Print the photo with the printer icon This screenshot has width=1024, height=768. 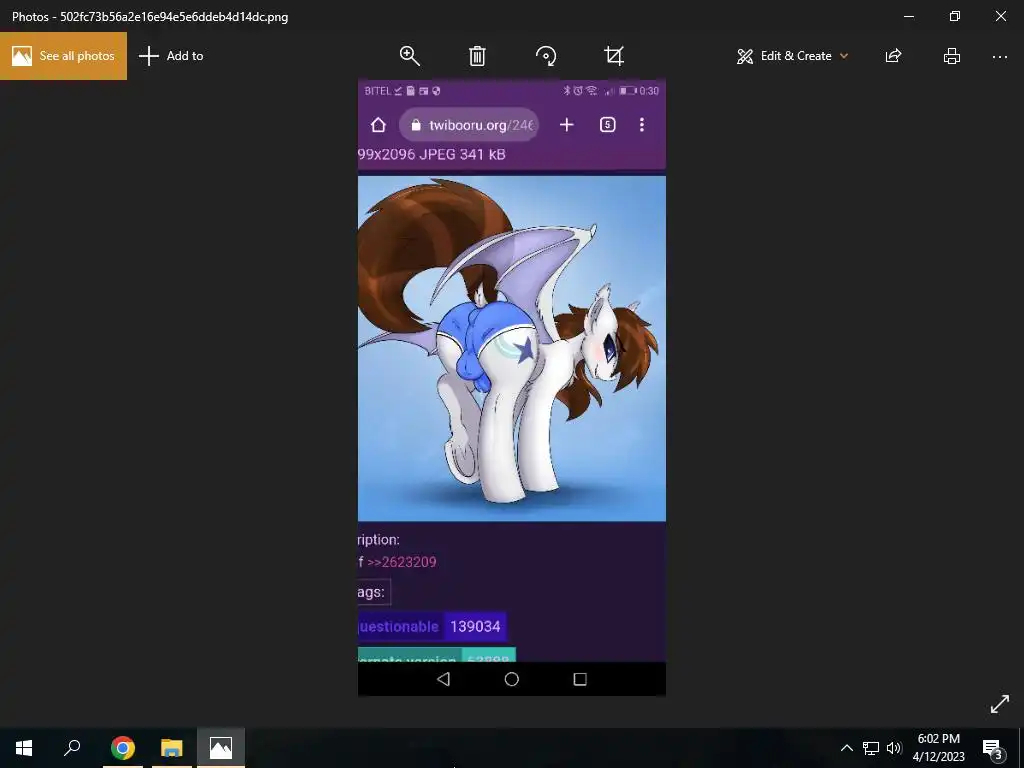(952, 56)
